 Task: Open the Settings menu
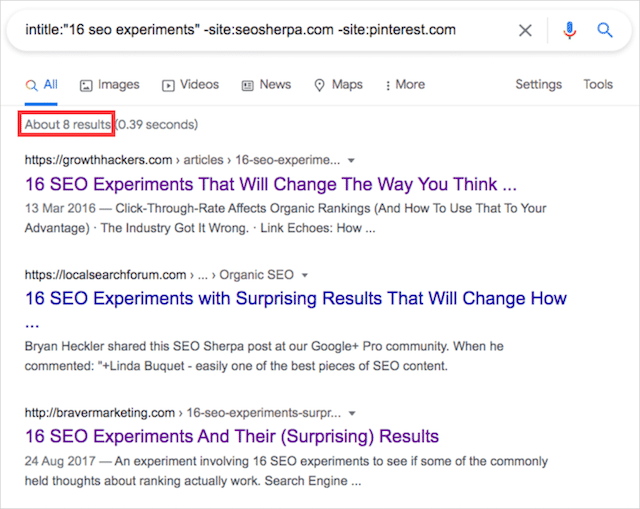click(538, 84)
